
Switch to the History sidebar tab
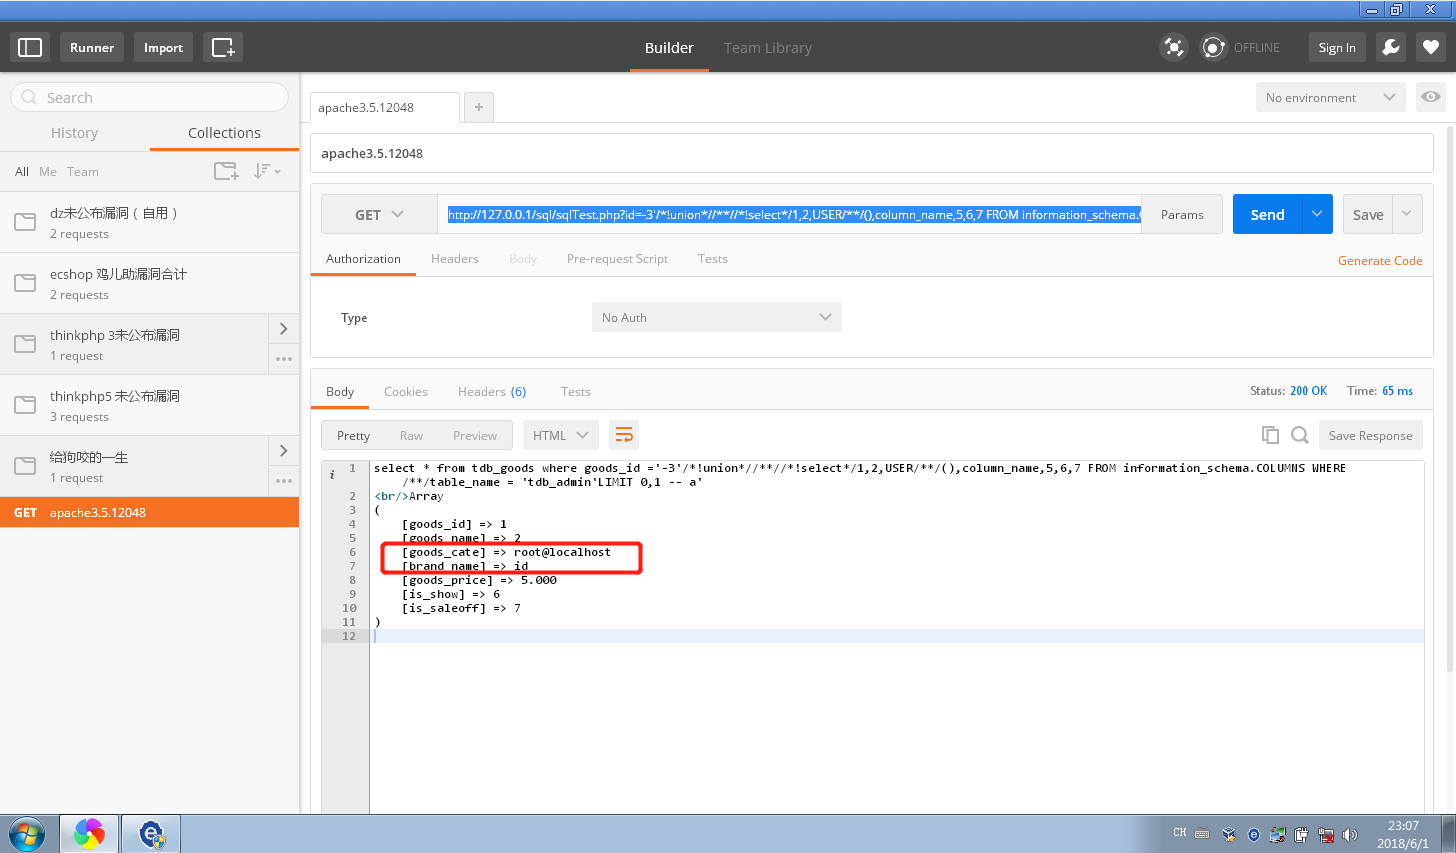[x=75, y=133]
